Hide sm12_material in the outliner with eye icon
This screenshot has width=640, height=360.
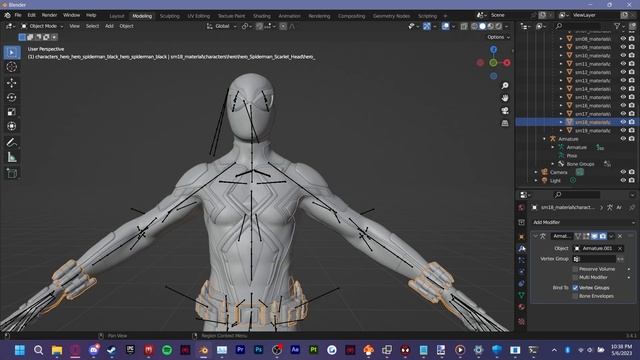coord(623,72)
